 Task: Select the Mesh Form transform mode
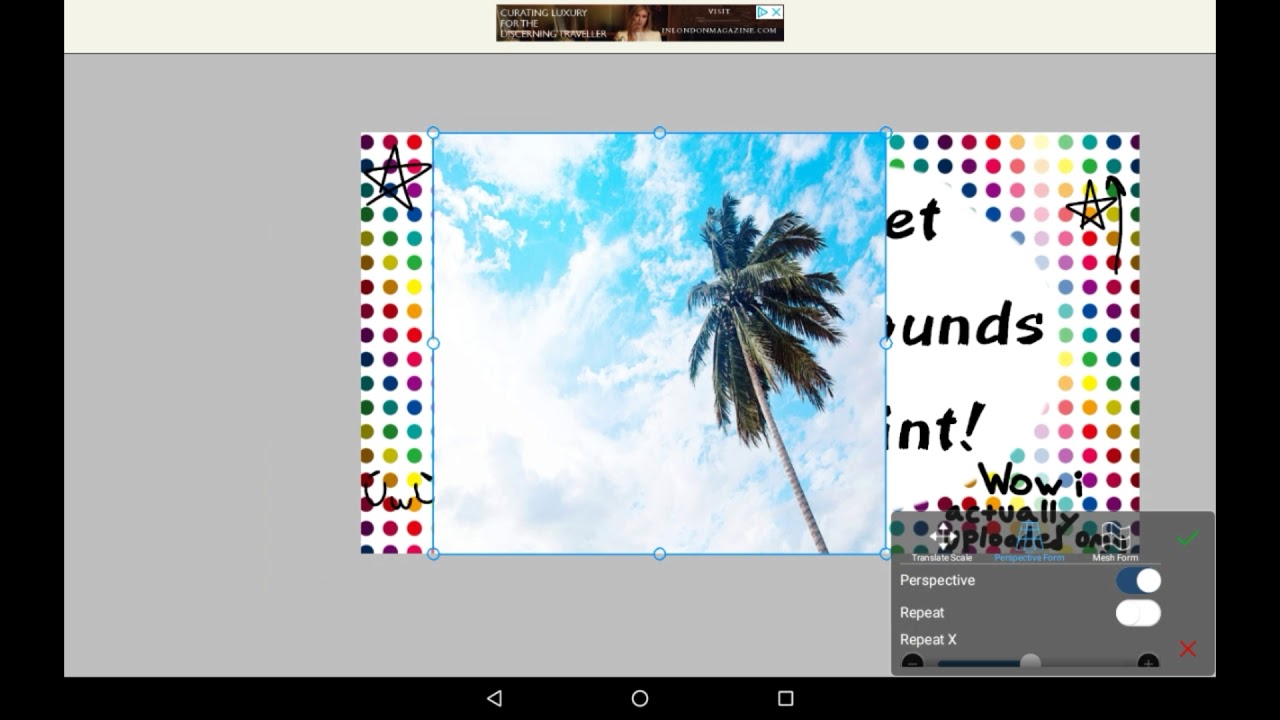(1115, 541)
